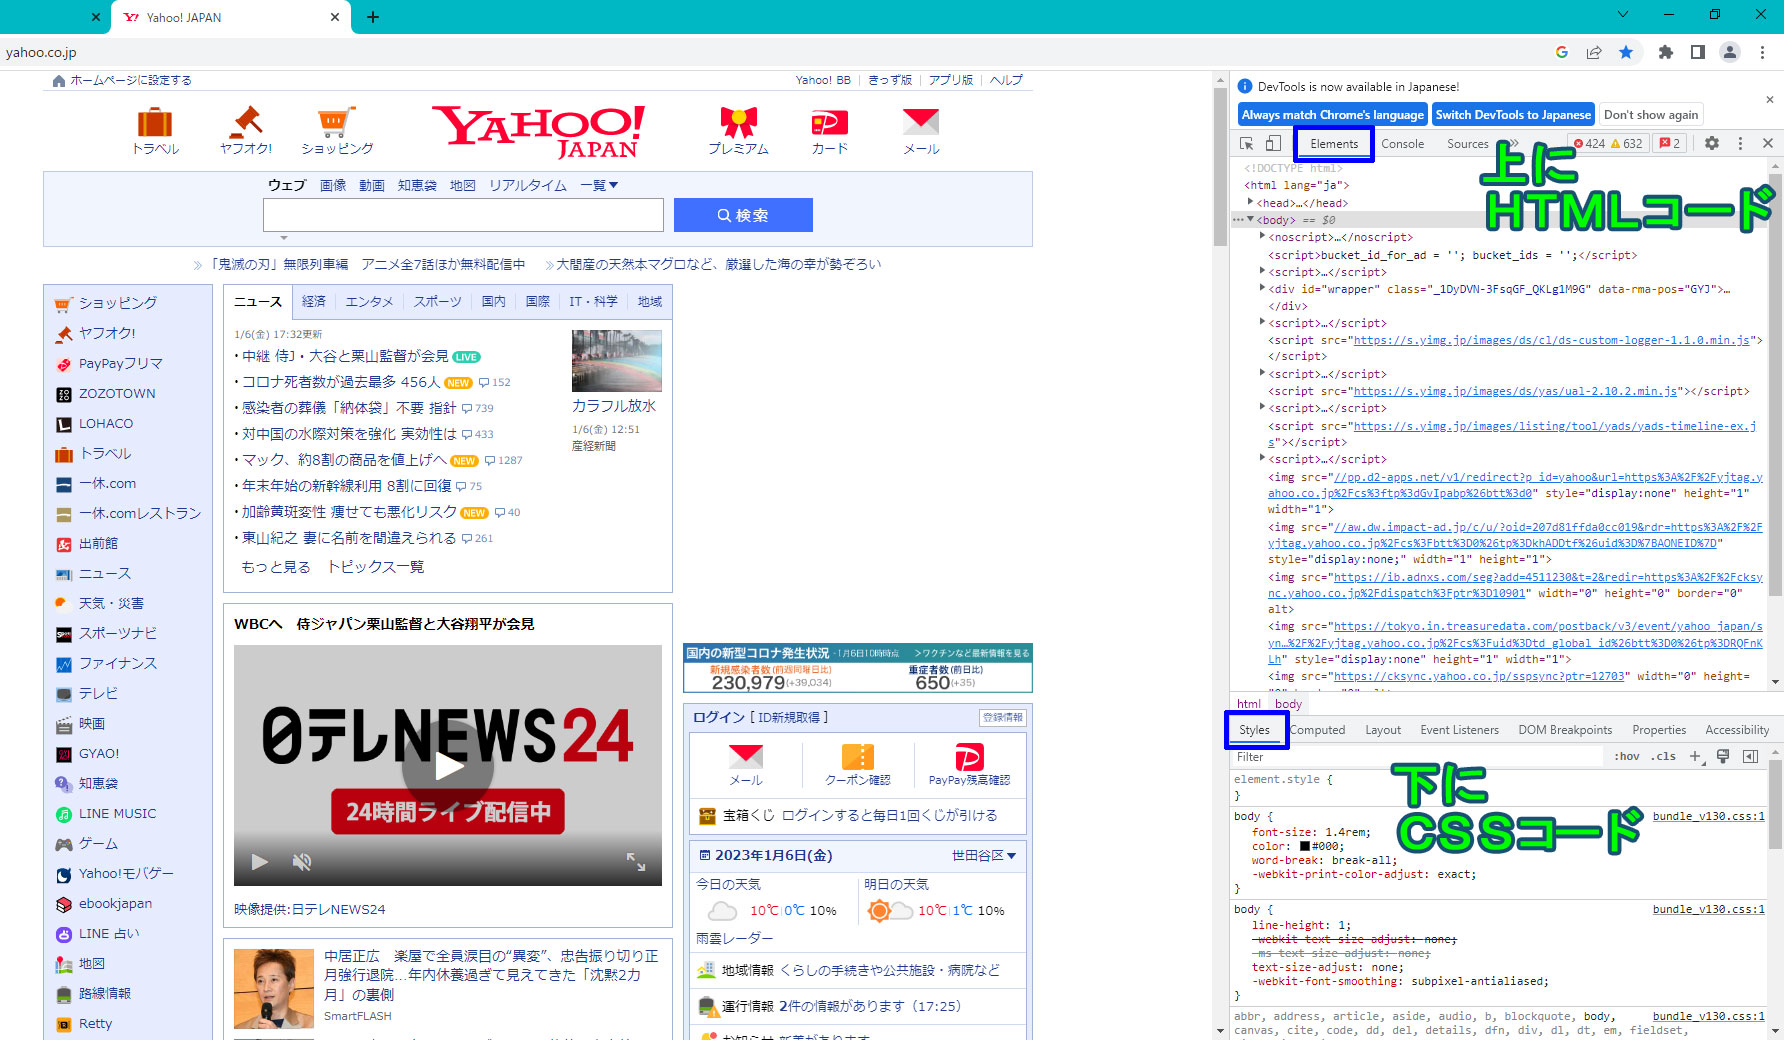1784x1040 pixels.
Task: Expand the news video to fullscreen
Action: (636, 862)
